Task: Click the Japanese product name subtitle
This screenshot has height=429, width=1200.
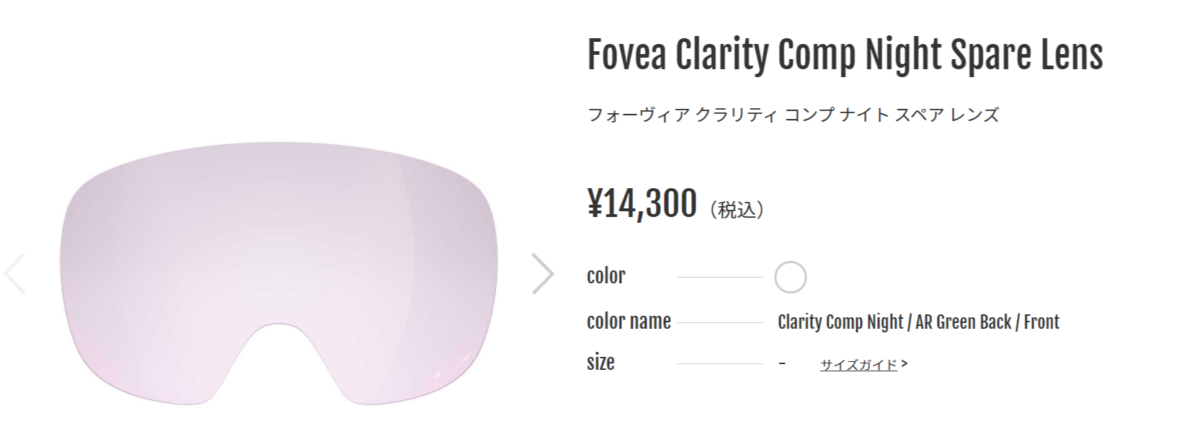Action: [x=793, y=115]
